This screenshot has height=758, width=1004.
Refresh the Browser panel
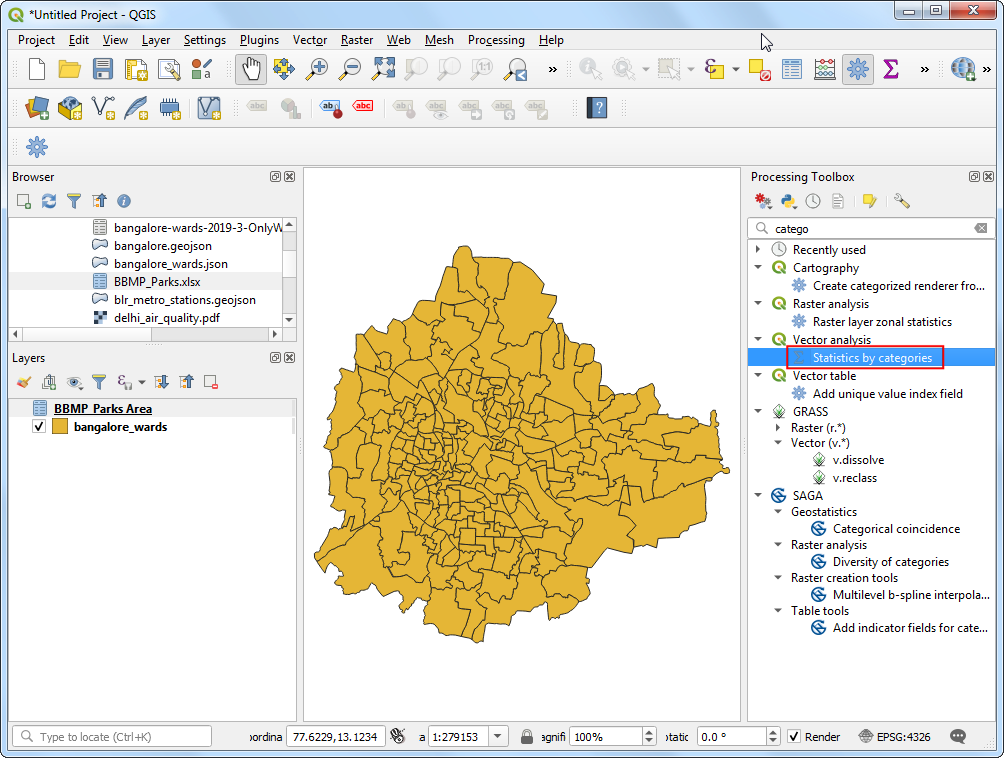(x=47, y=201)
